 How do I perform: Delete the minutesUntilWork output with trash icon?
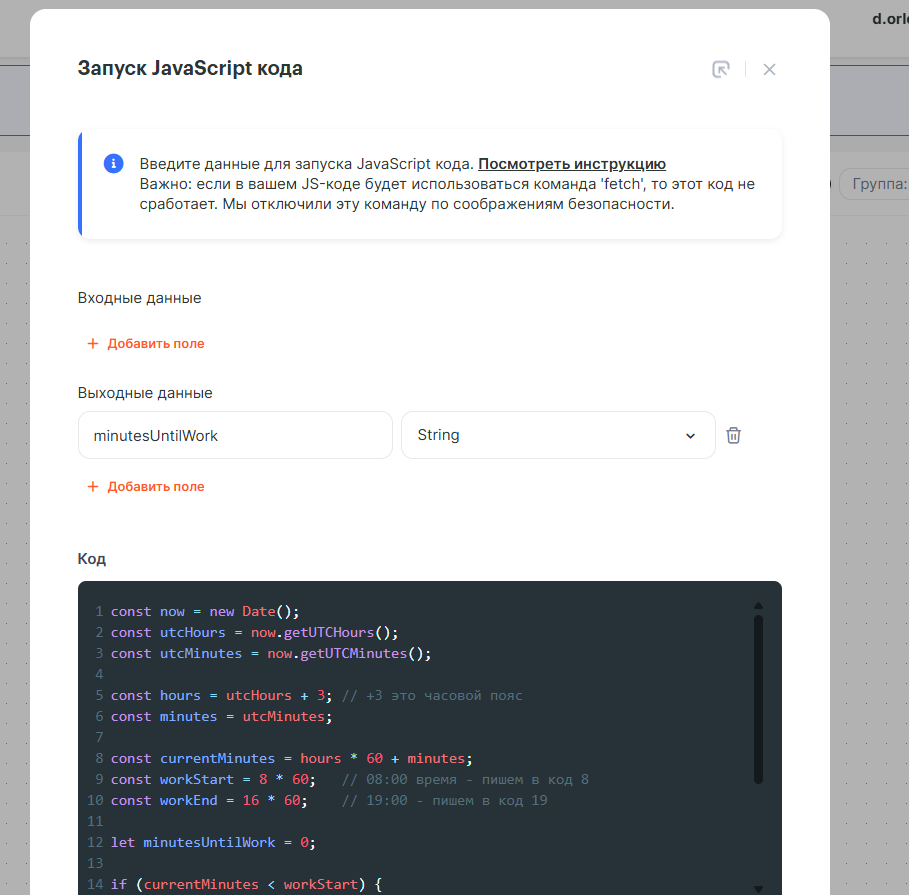pos(733,435)
